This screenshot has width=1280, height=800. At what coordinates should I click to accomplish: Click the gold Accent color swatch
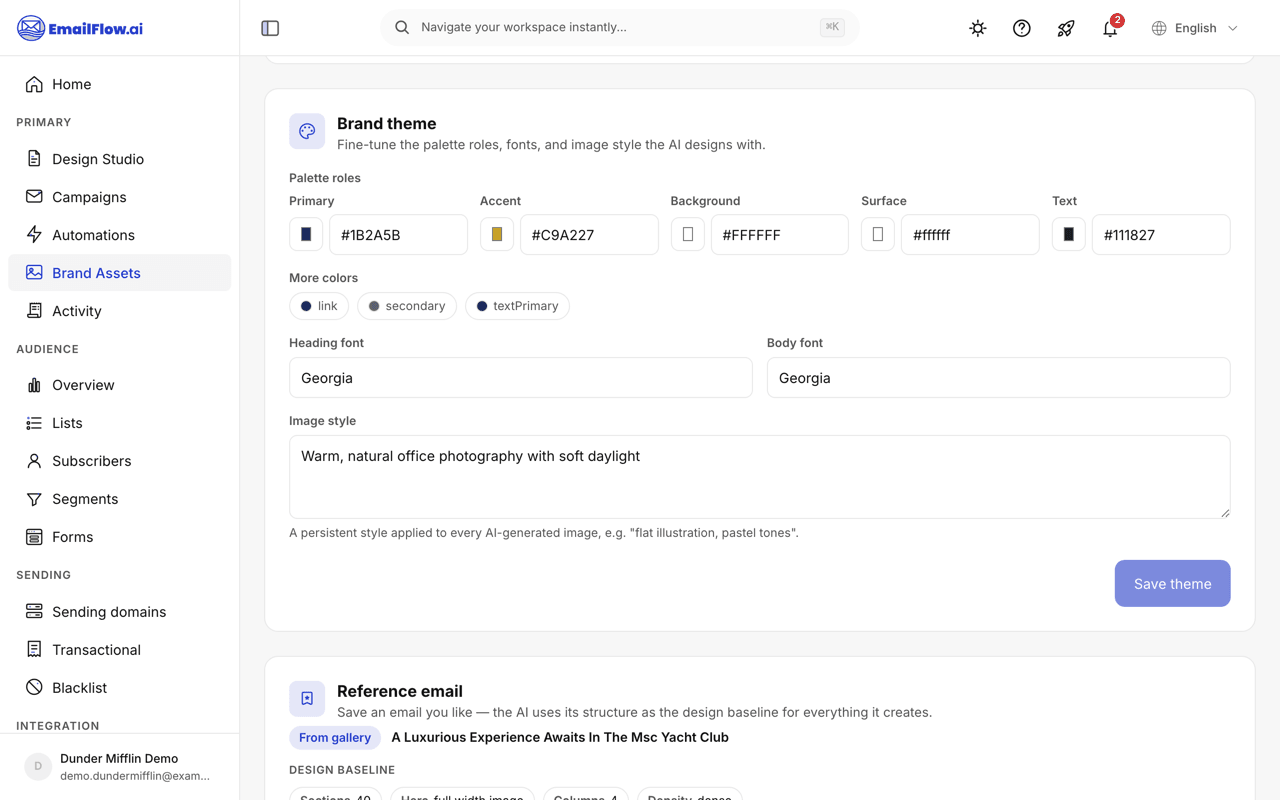tap(497, 234)
